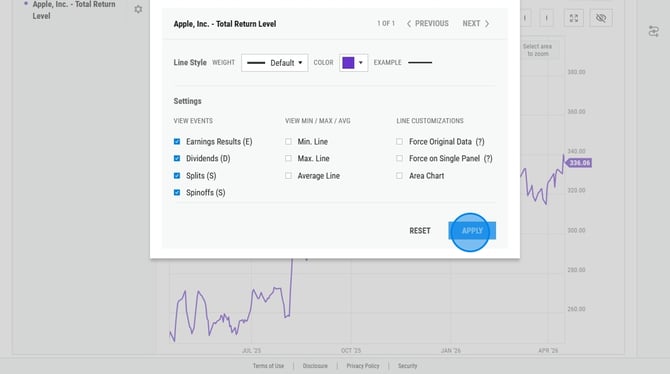Click the Force on Single Panel help (?)
The image size is (670, 374).
(488, 159)
